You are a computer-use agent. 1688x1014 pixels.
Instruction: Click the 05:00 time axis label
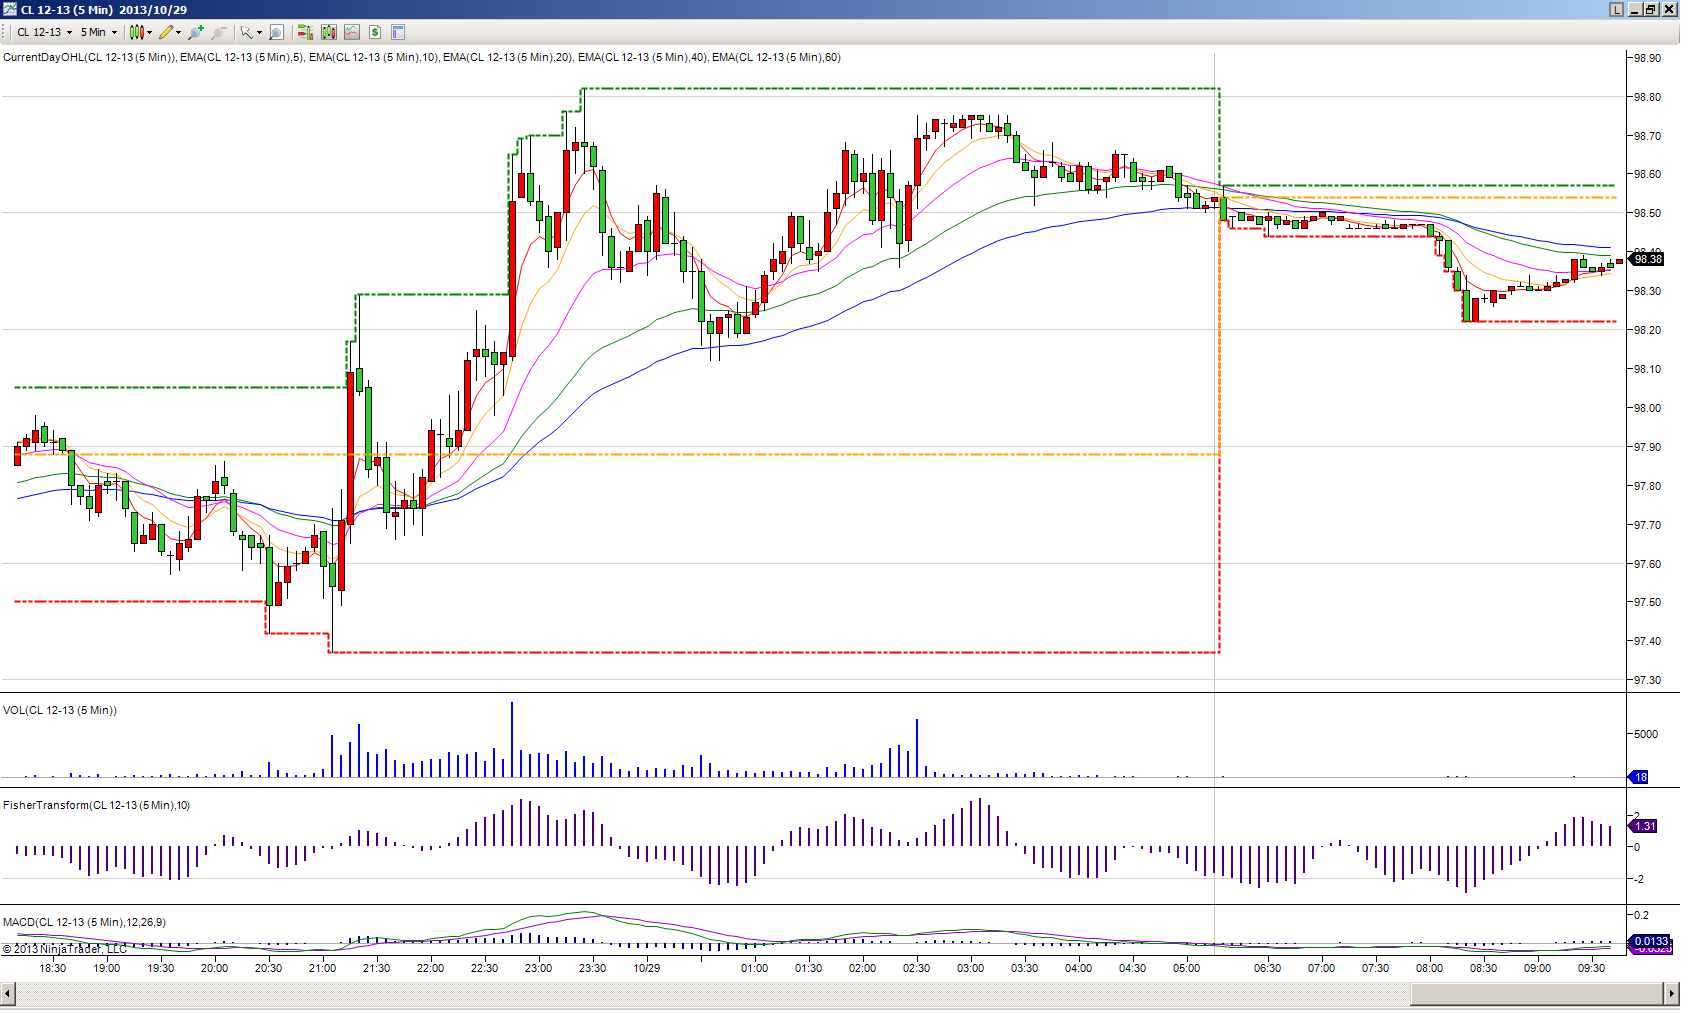tap(1187, 968)
